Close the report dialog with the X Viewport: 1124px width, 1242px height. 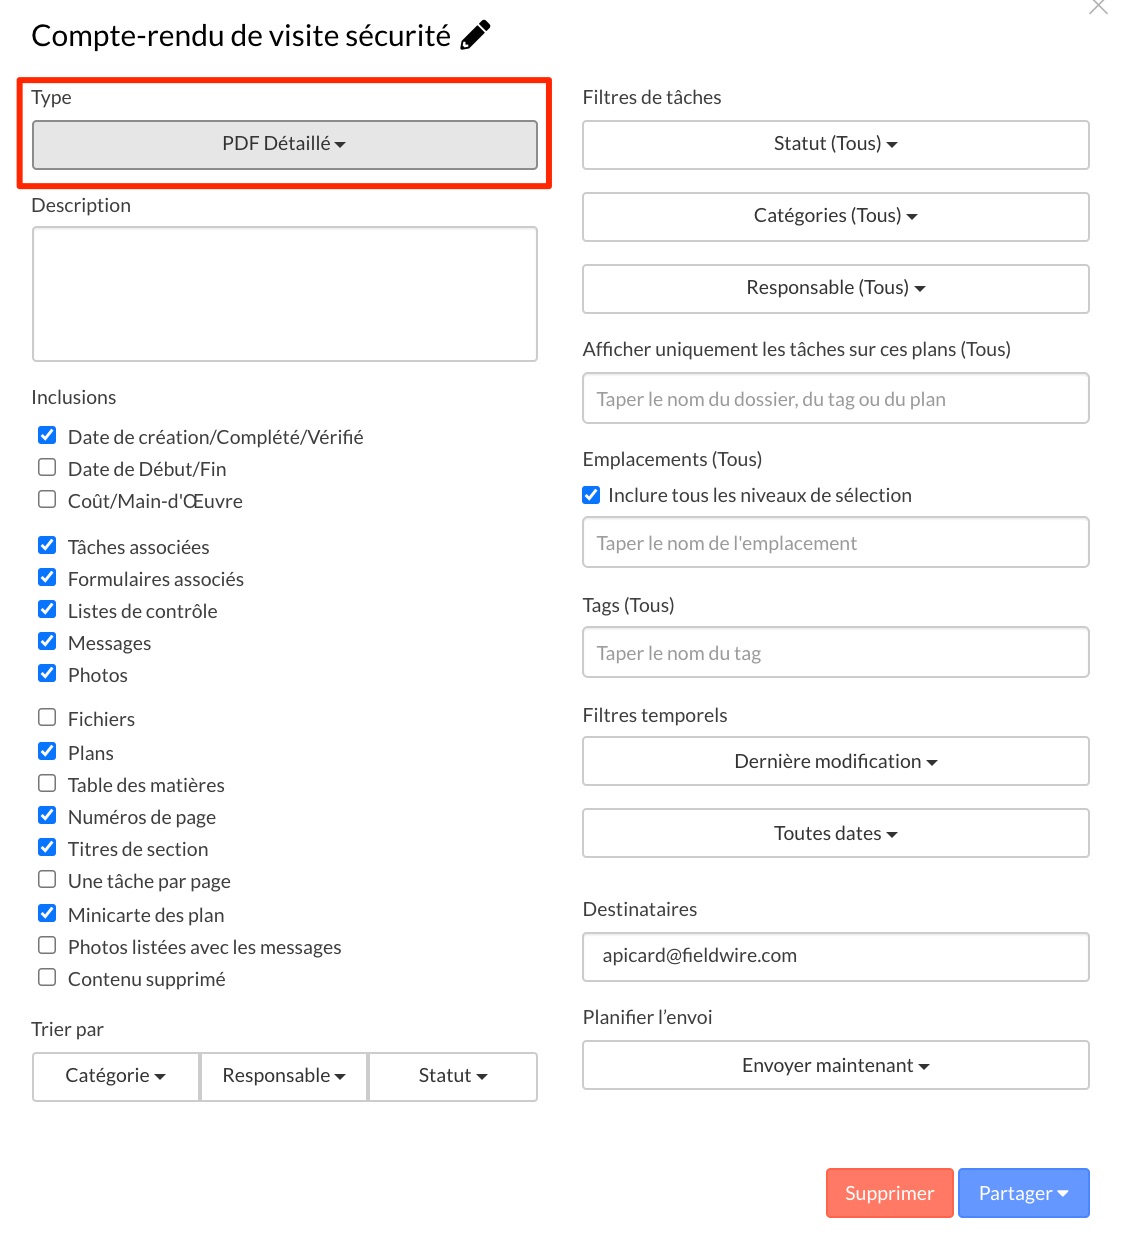(1098, 7)
